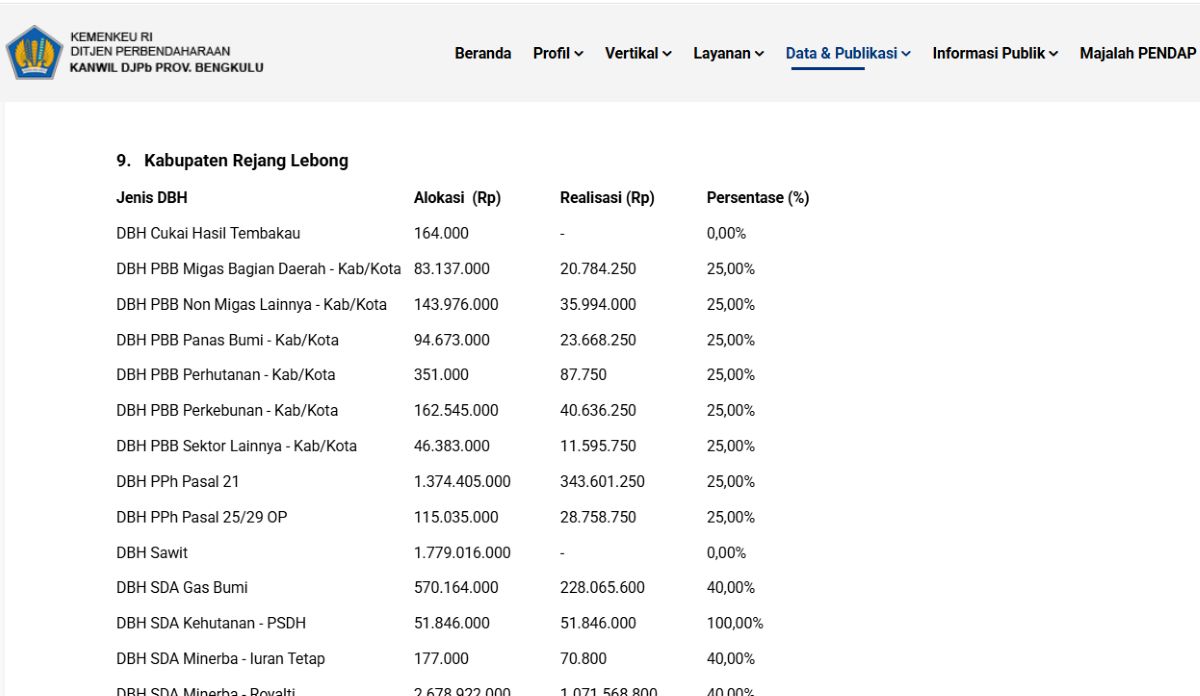Viewport: 1200px width, 696px height.
Task: Expand the Profil dropdown menu
Action: [x=558, y=53]
